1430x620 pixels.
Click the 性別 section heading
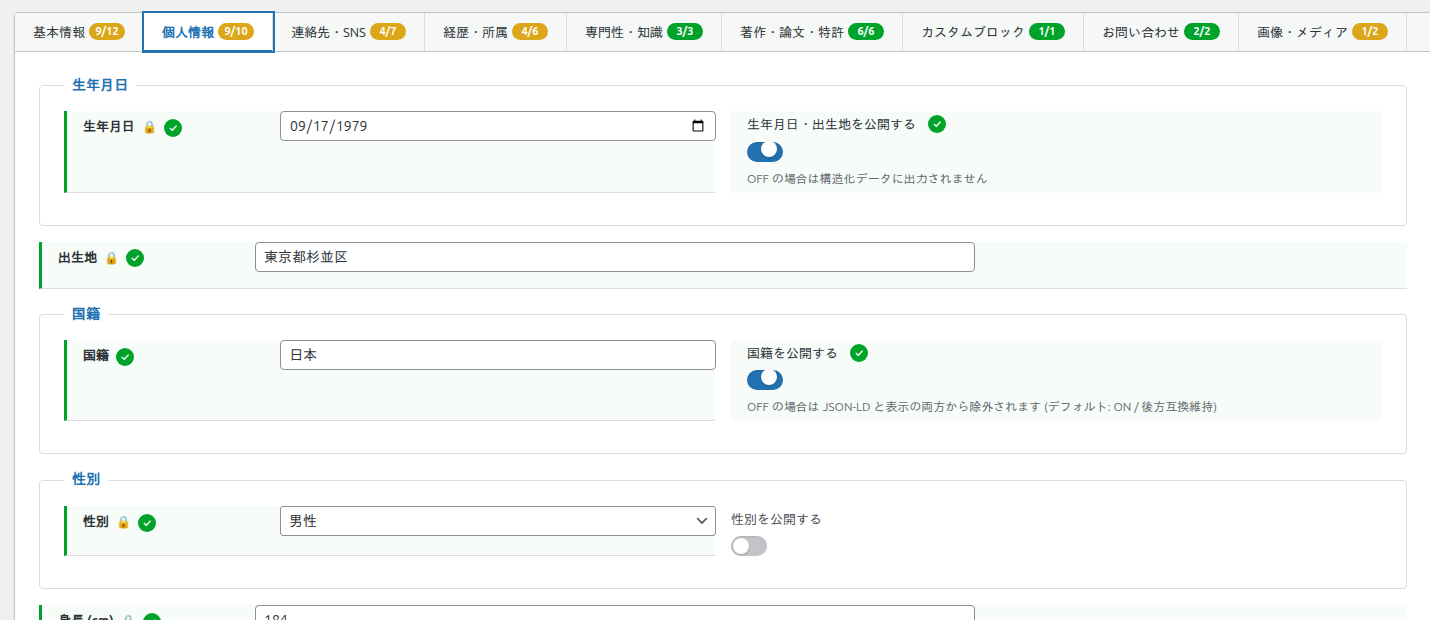click(86, 480)
